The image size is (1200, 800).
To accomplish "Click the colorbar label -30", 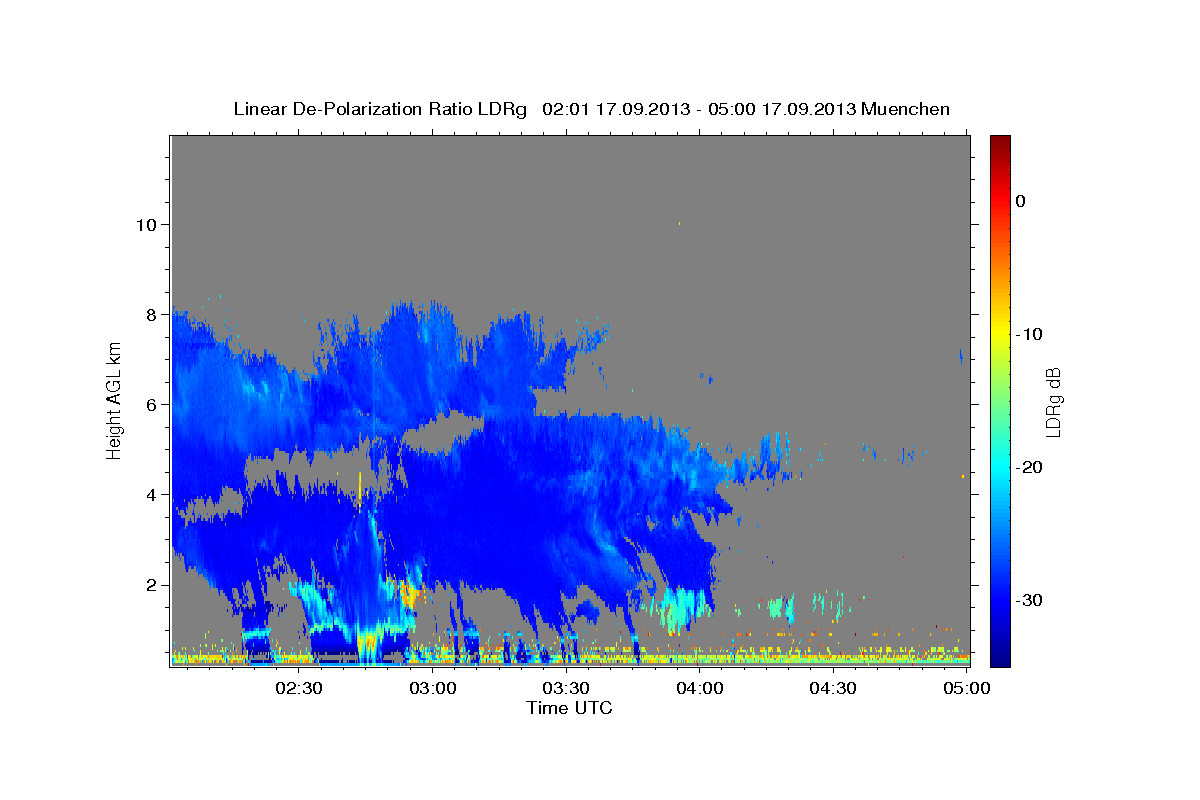I will pos(1030,600).
